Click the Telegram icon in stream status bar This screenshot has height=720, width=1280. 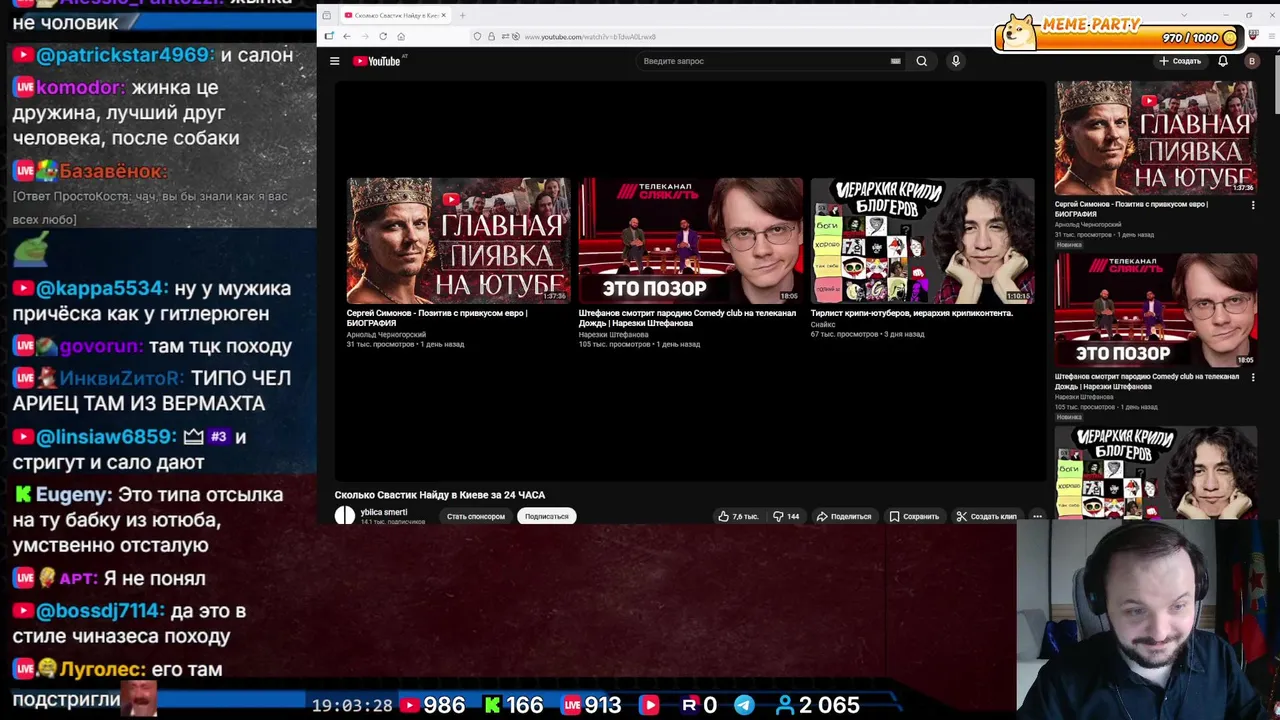(x=744, y=705)
